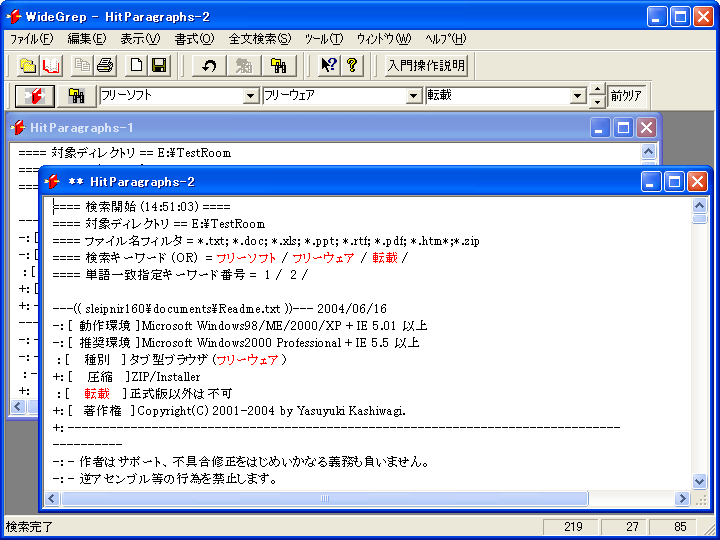Click the 検索開始 (14:51:03) line
Screen dimensions: 720x540
point(142,207)
